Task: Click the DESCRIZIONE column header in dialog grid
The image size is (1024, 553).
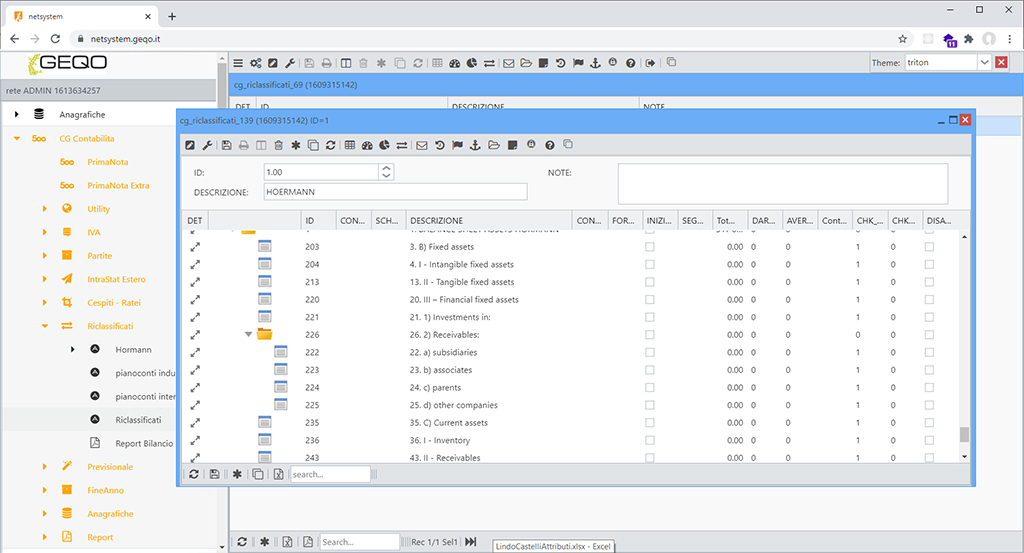Action: pyautogui.click(x=436, y=220)
